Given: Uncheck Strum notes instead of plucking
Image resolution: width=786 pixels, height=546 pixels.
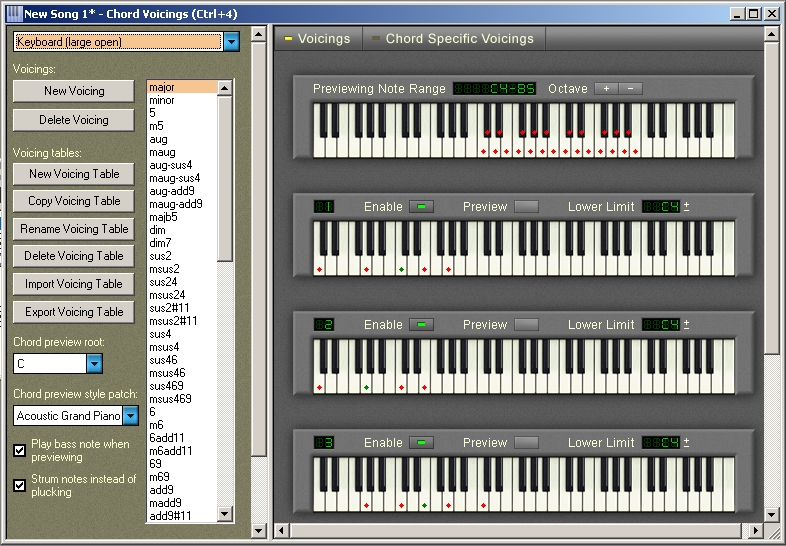Looking at the screenshot, I should click(x=20, y=485).
